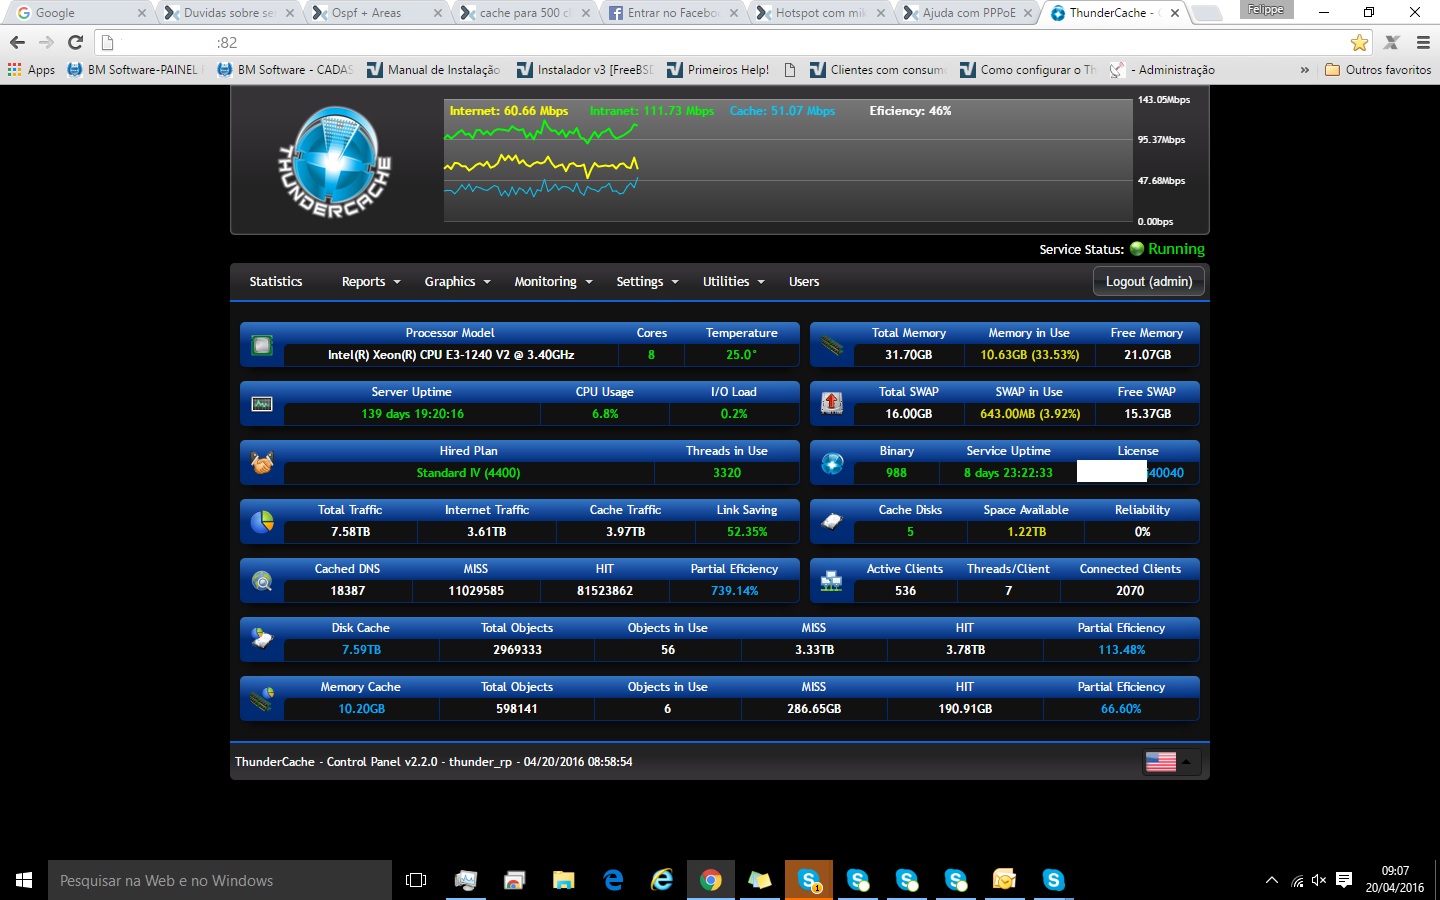Screen dimensions: 1440x900
Task: Expand the Reports menu
Action: 371,282
